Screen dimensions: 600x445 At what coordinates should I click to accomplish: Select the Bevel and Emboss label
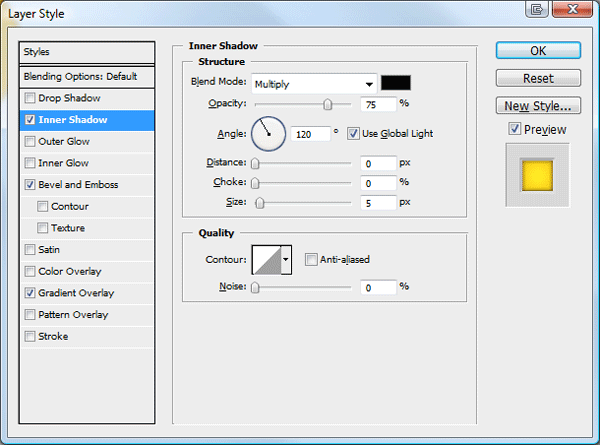78,185
